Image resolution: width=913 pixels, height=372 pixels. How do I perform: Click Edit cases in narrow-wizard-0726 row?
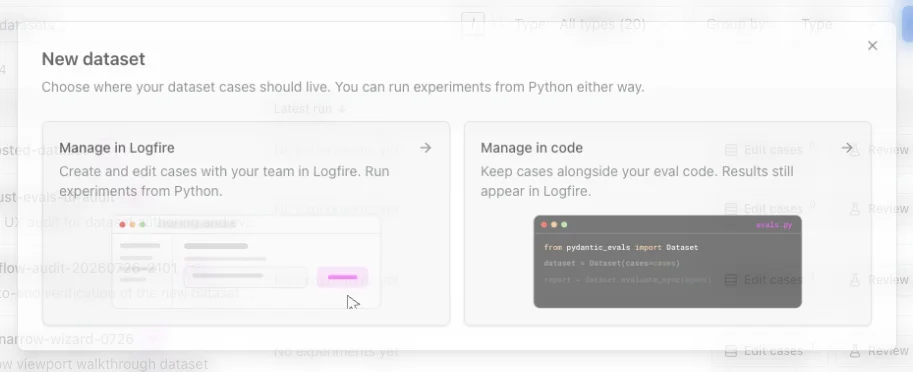coord(765,351)
